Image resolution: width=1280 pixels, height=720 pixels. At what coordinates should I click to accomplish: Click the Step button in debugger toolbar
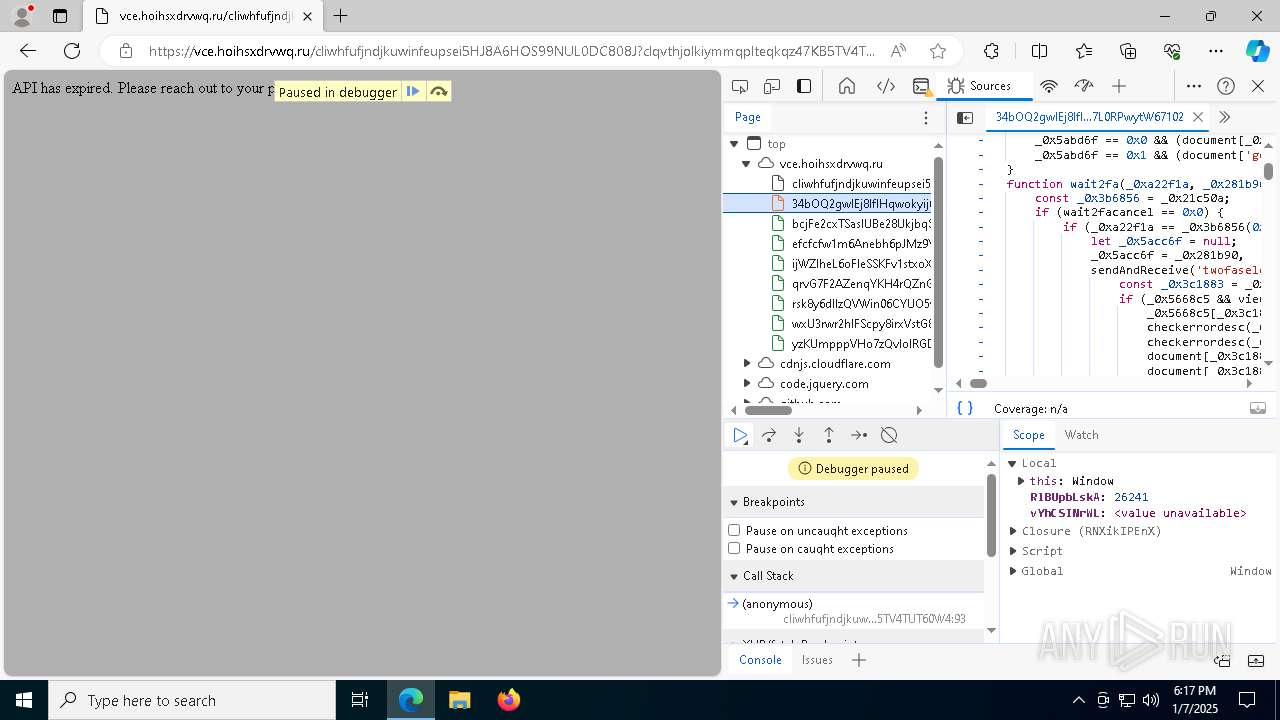click(x=859, y=435)
